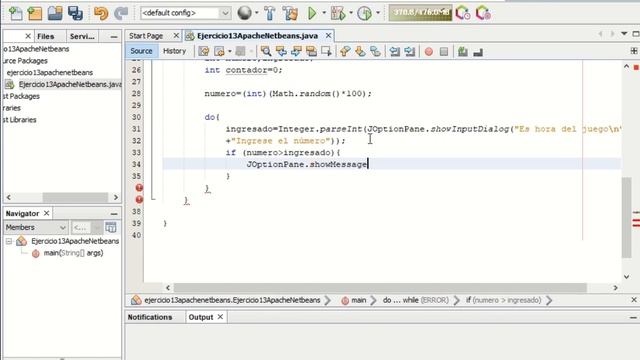Screen dimensions: 640x360
Task: Open the Profile Project dropdown arrow
Action: coord(378,13)
